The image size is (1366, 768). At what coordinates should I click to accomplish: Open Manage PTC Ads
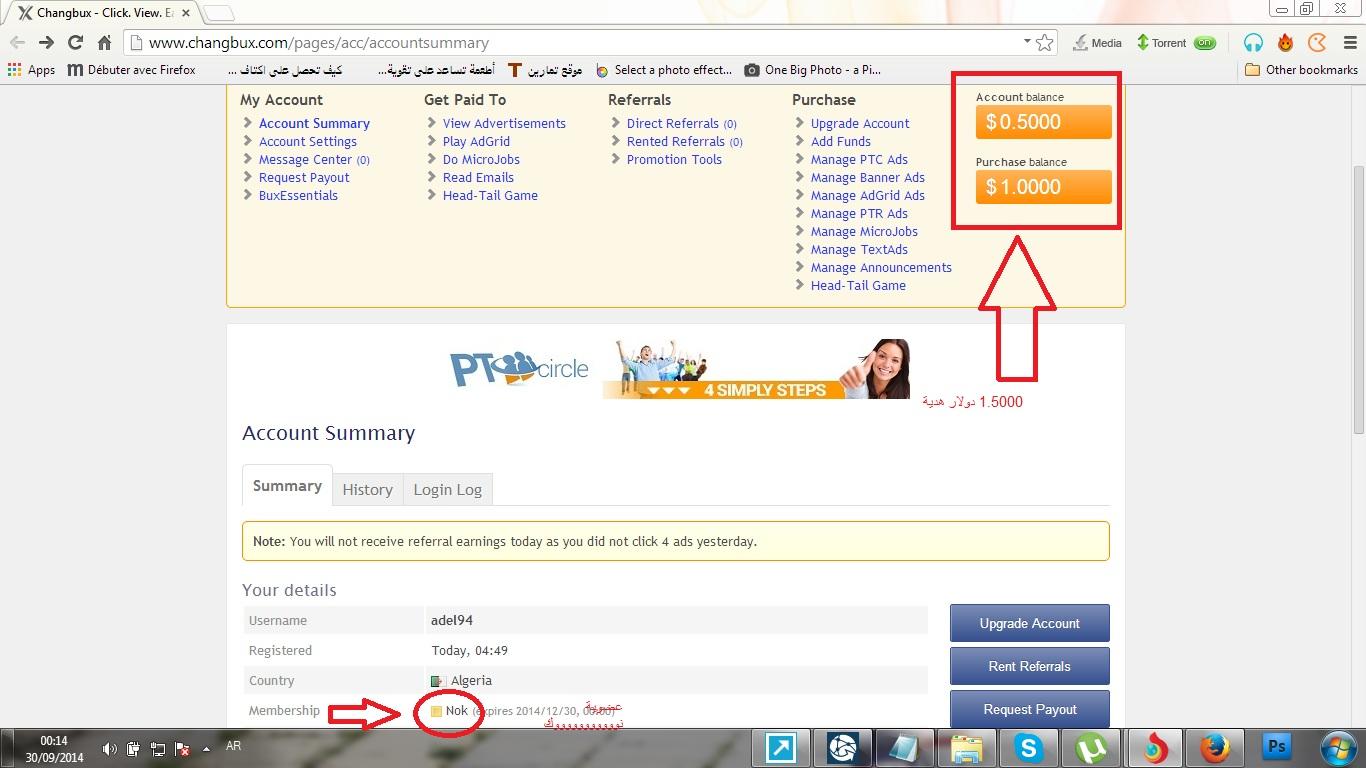click(x=859, y=159)
